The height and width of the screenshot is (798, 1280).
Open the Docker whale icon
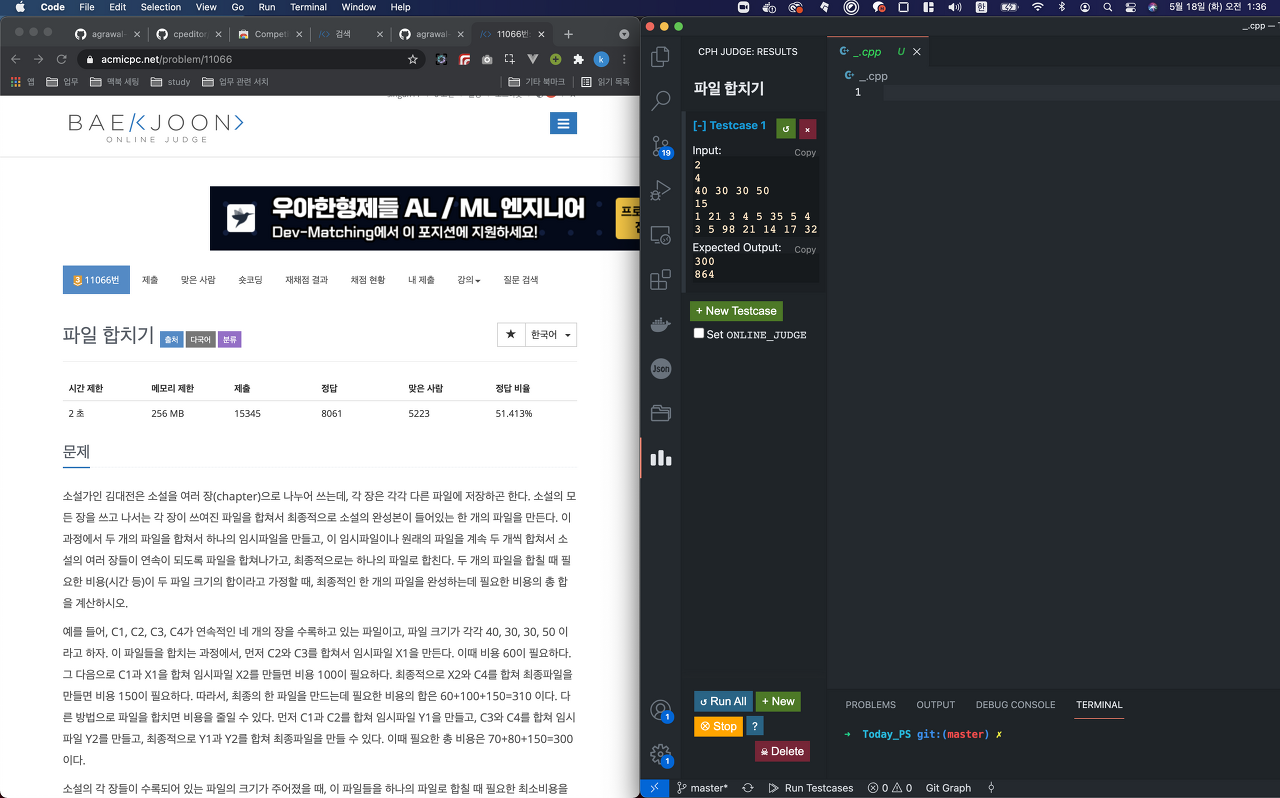pos(660,324)
